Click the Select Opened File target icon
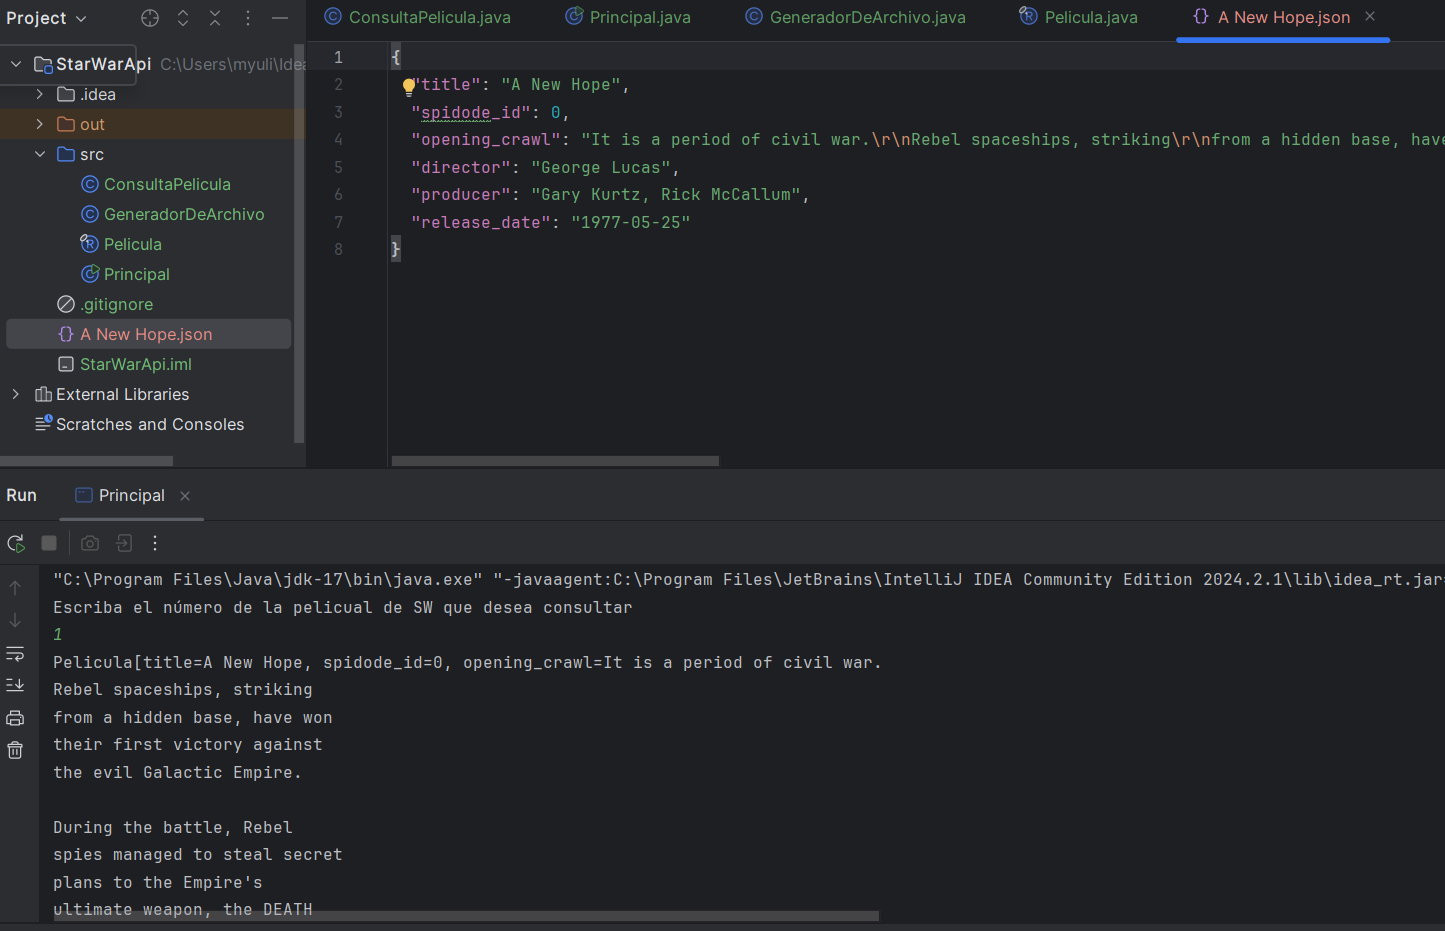Screen dimensions: 1445x931 [150, 18]
